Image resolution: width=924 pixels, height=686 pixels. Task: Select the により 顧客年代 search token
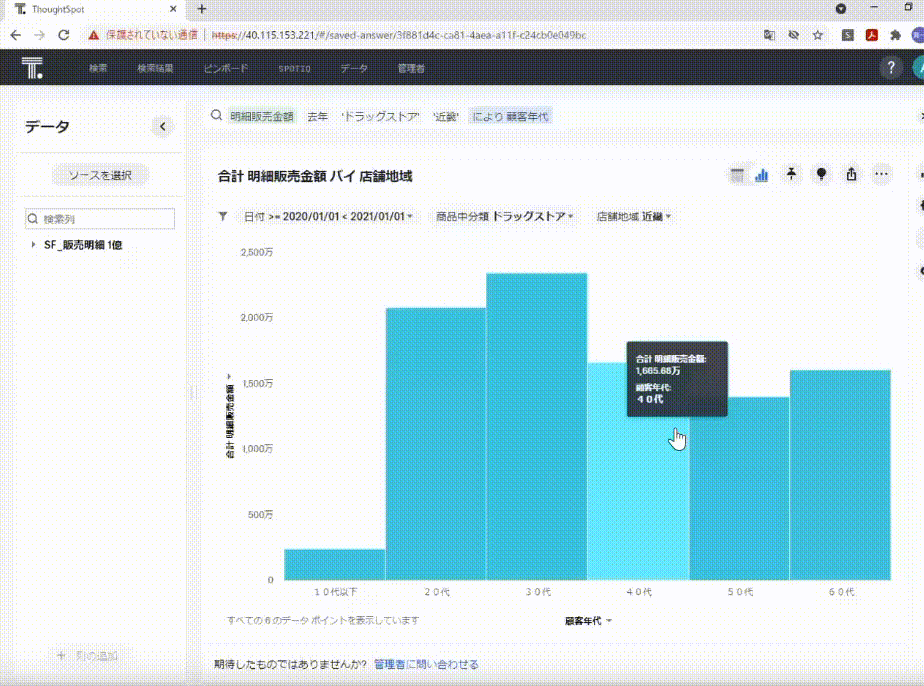click(x=510, y=117)
